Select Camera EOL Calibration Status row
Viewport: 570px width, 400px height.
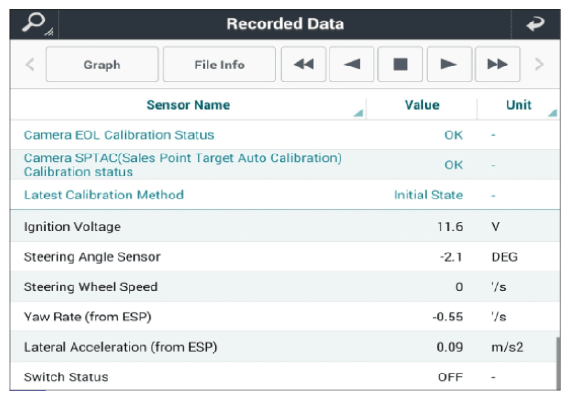(x=285, y=135)
